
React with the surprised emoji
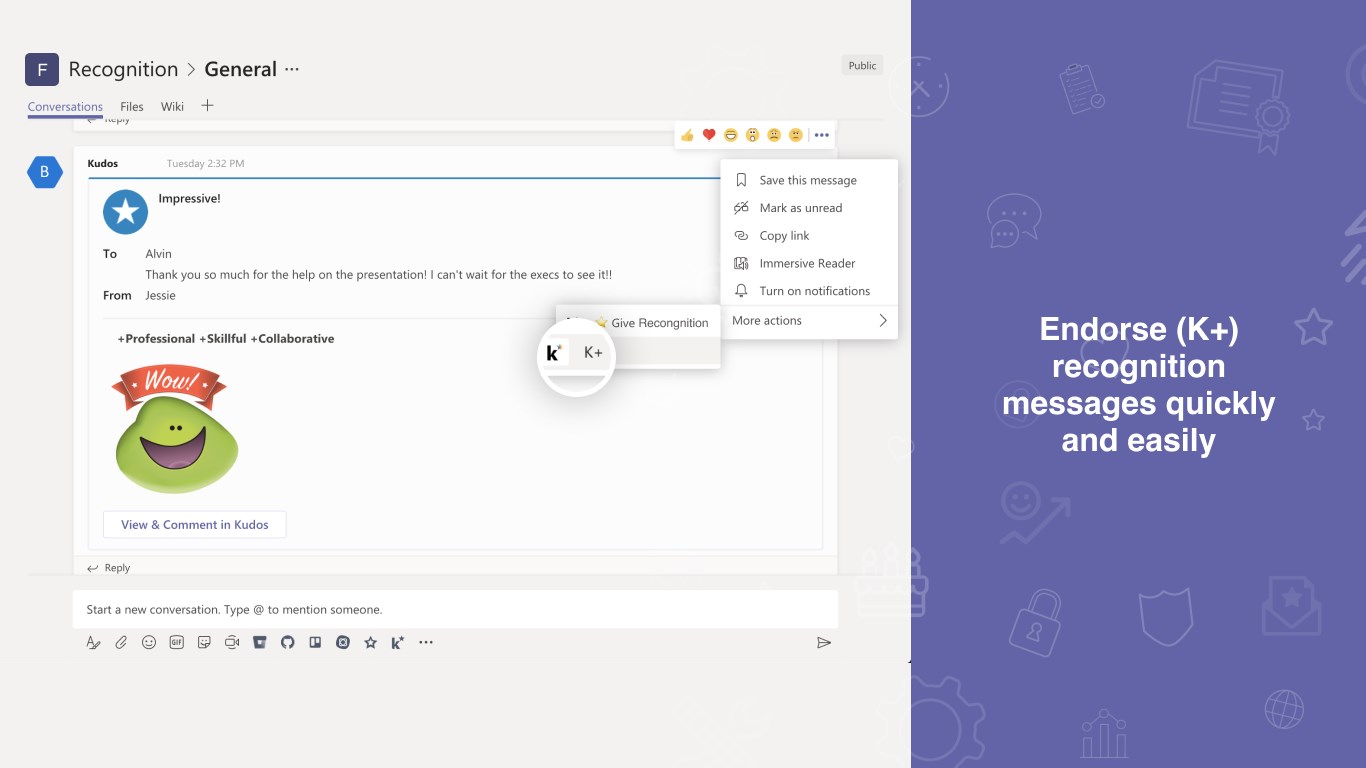coord(752,135)
